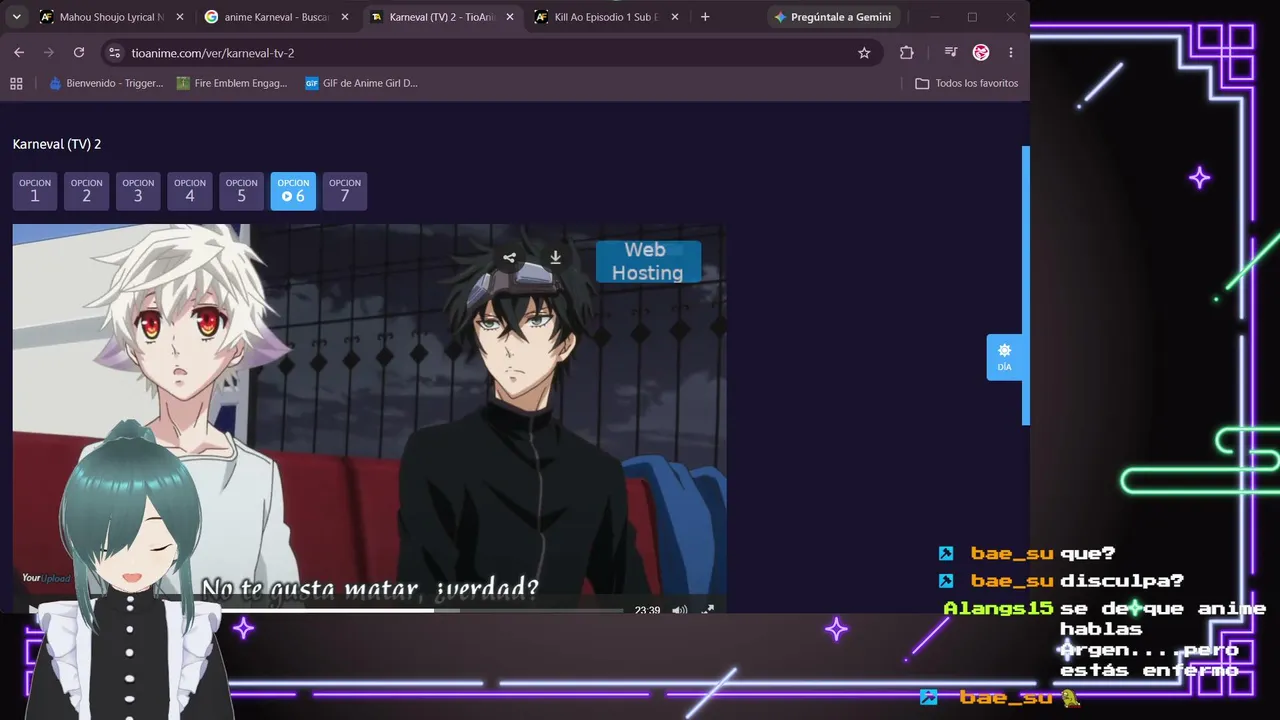Open the GIF de Anime Girl bookmark
The height and width of the screenshot is (720, 1280).
[x=362, y=84]
